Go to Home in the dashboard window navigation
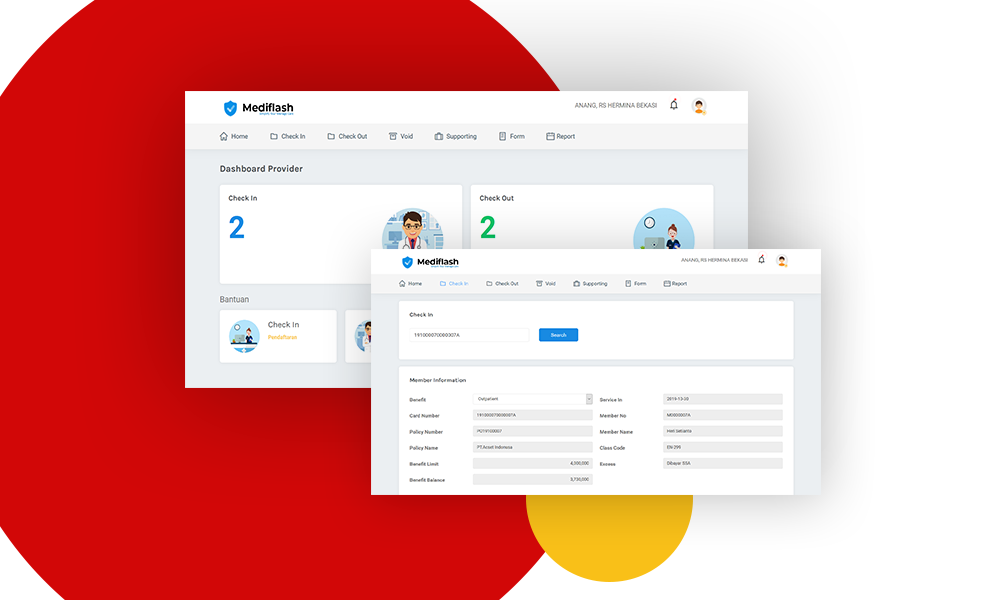1000x600 pixels. pos(234,136)
